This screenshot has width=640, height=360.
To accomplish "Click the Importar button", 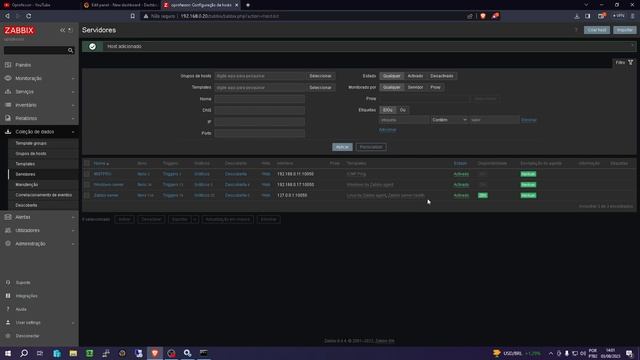I will tap(624, 30).
